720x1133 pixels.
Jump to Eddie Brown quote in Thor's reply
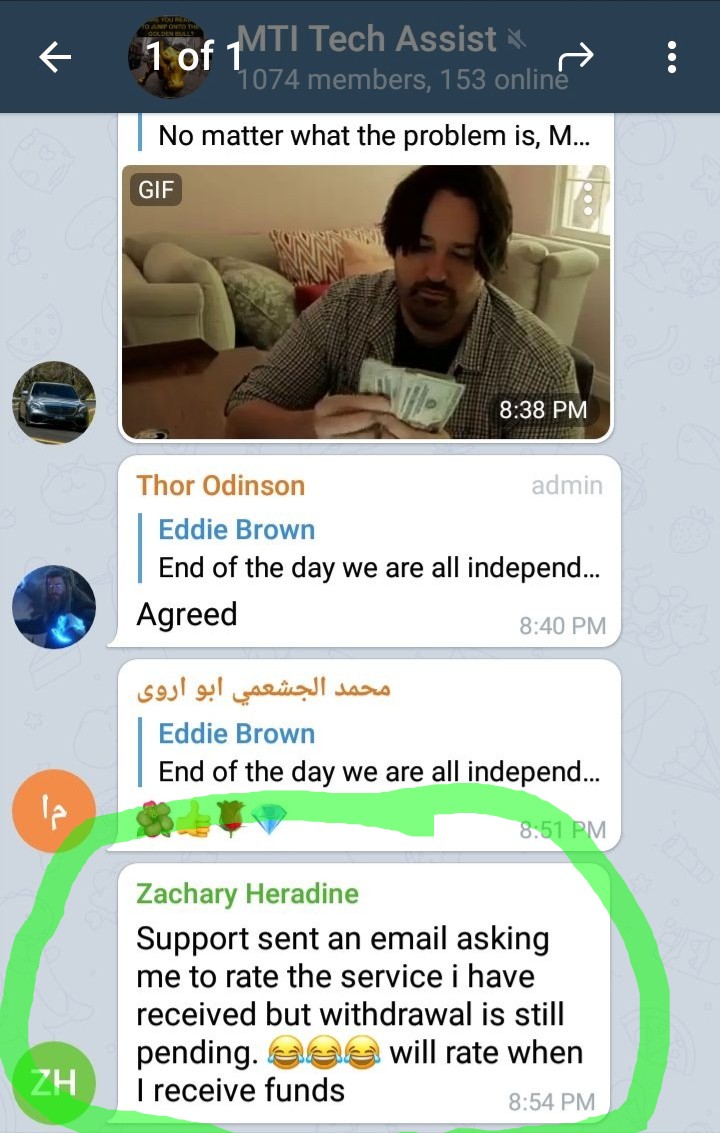(x=369, y=549)
